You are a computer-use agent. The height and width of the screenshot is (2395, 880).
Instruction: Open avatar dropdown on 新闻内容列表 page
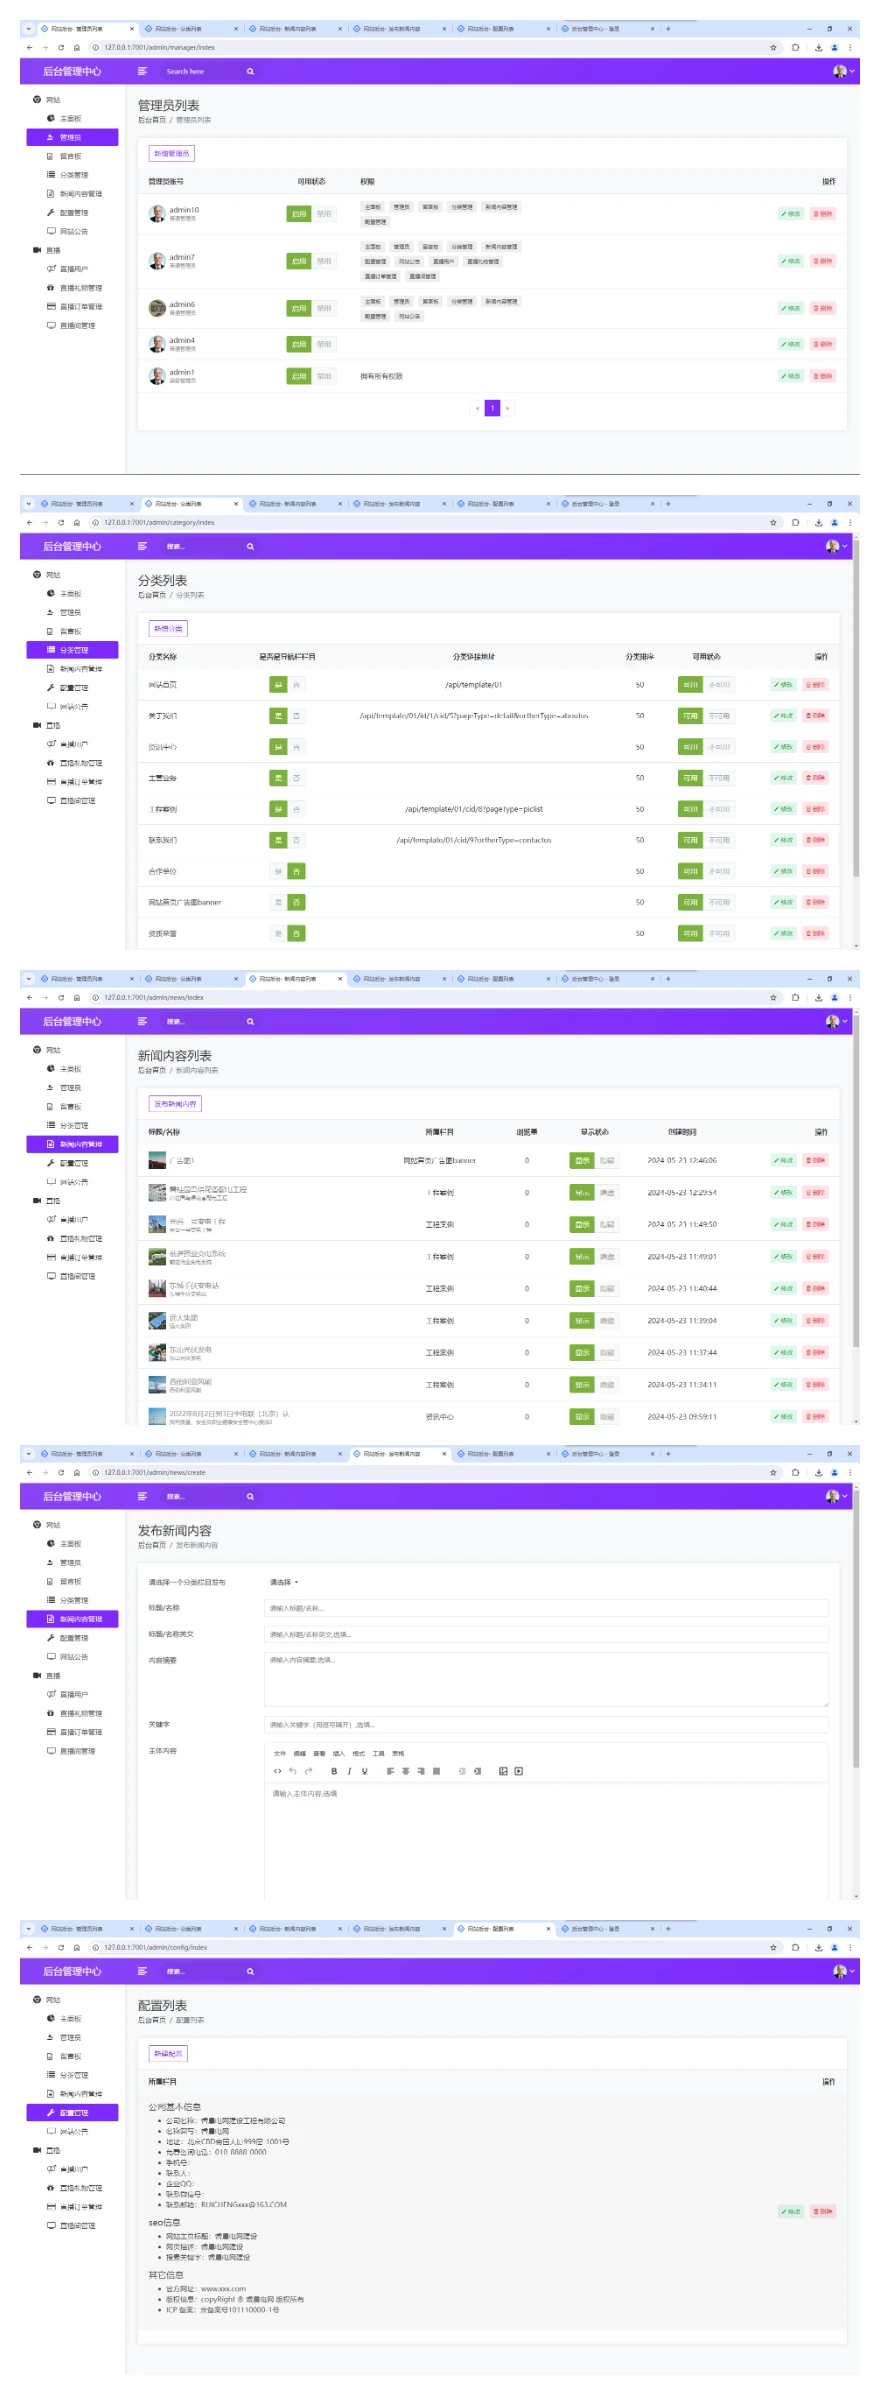[x=836, y=1021]
